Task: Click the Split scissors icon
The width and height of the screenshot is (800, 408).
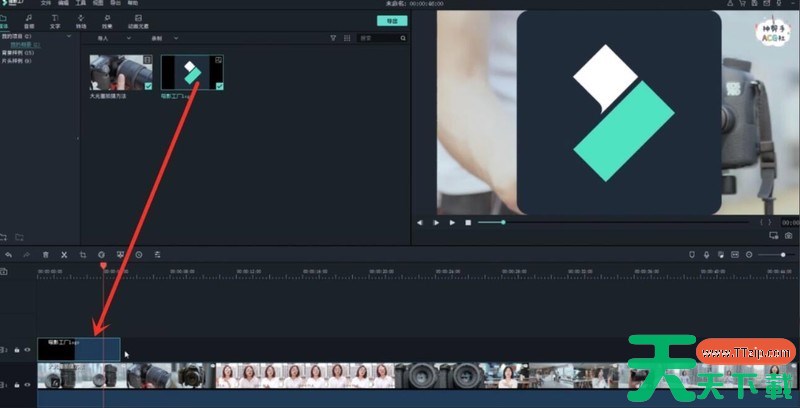Action: [x=64, y=254]
